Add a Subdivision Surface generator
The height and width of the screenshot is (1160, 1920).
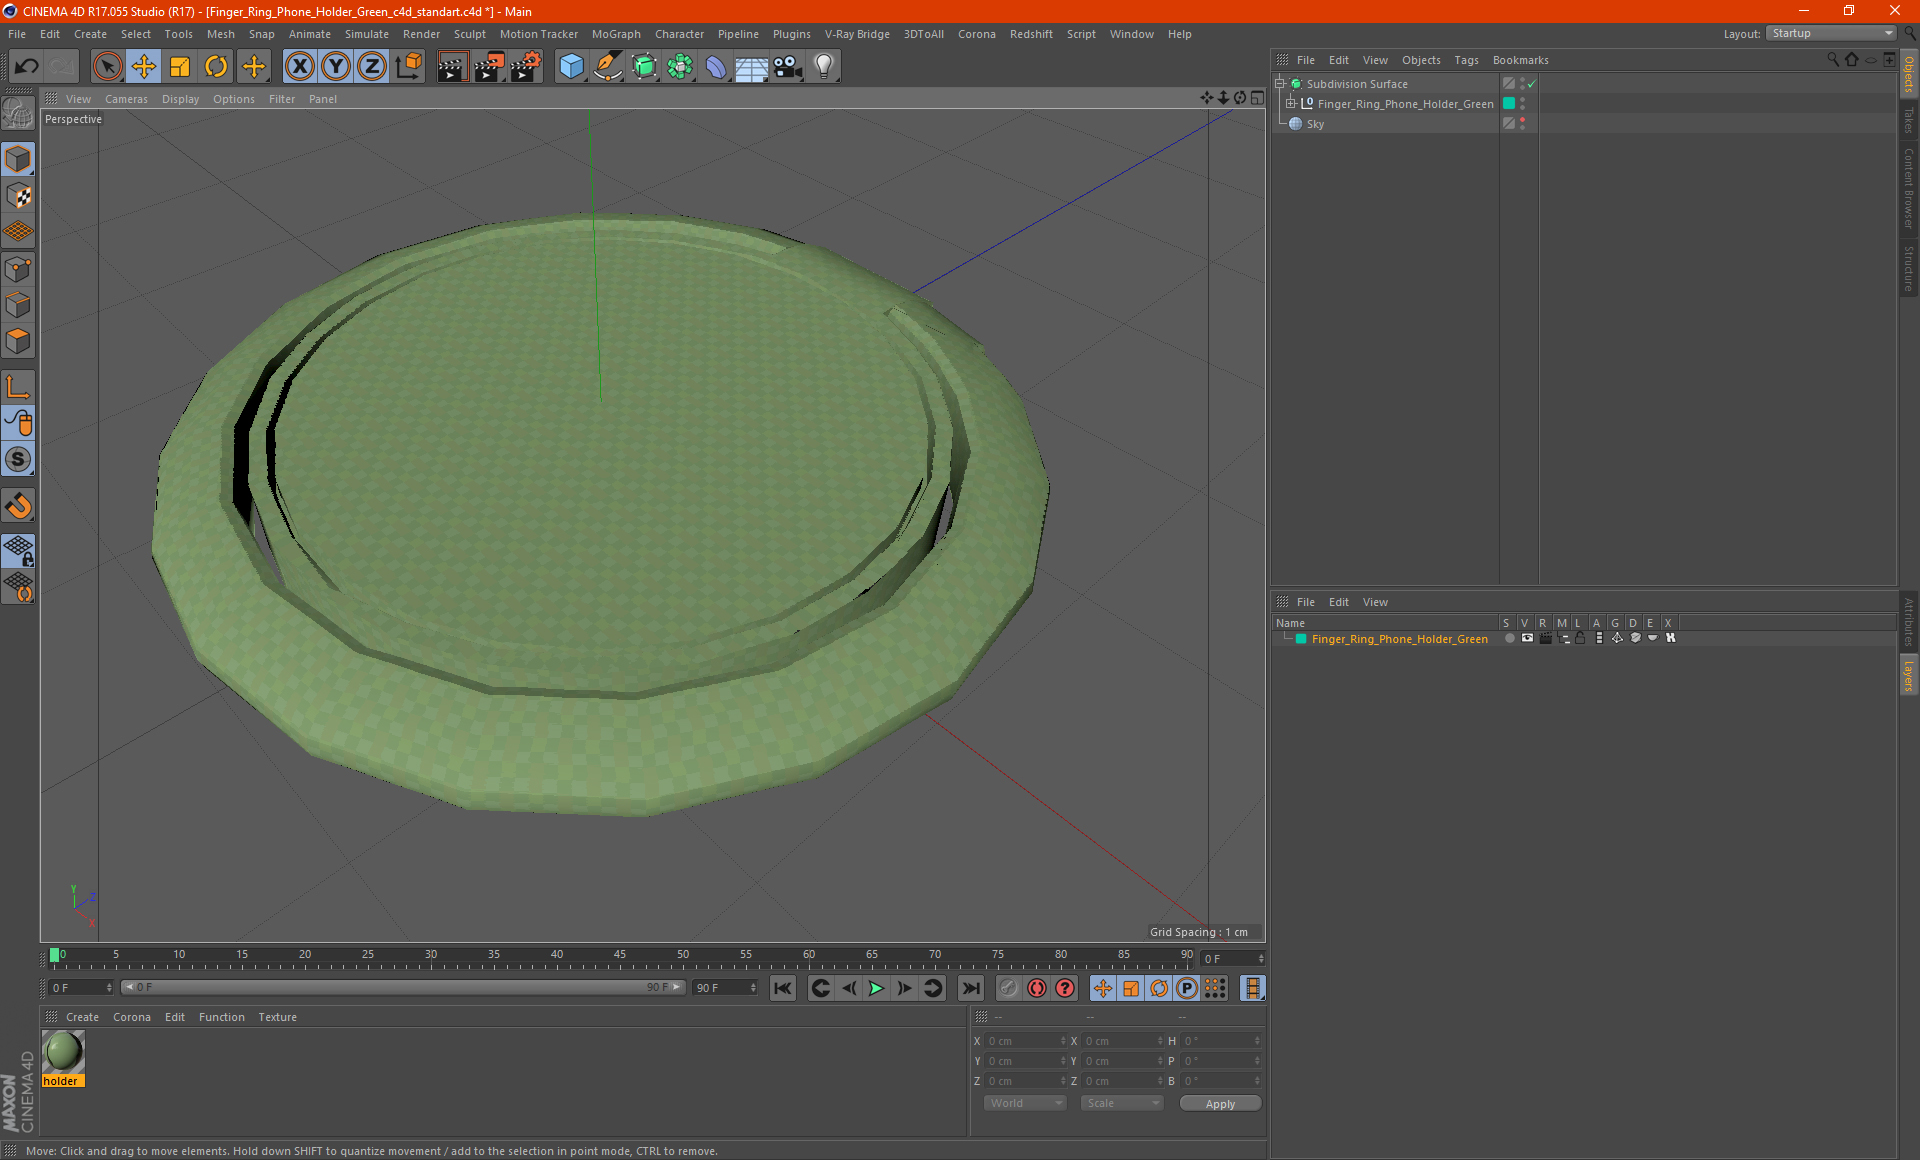[x=644, y=66]
